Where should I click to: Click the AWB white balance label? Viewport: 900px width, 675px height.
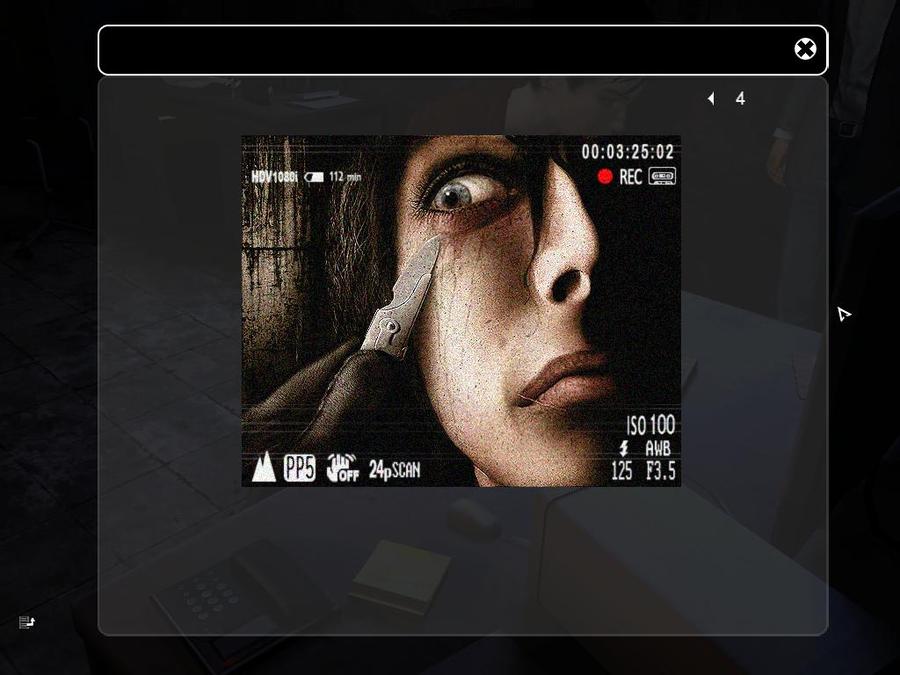[658, 448]
